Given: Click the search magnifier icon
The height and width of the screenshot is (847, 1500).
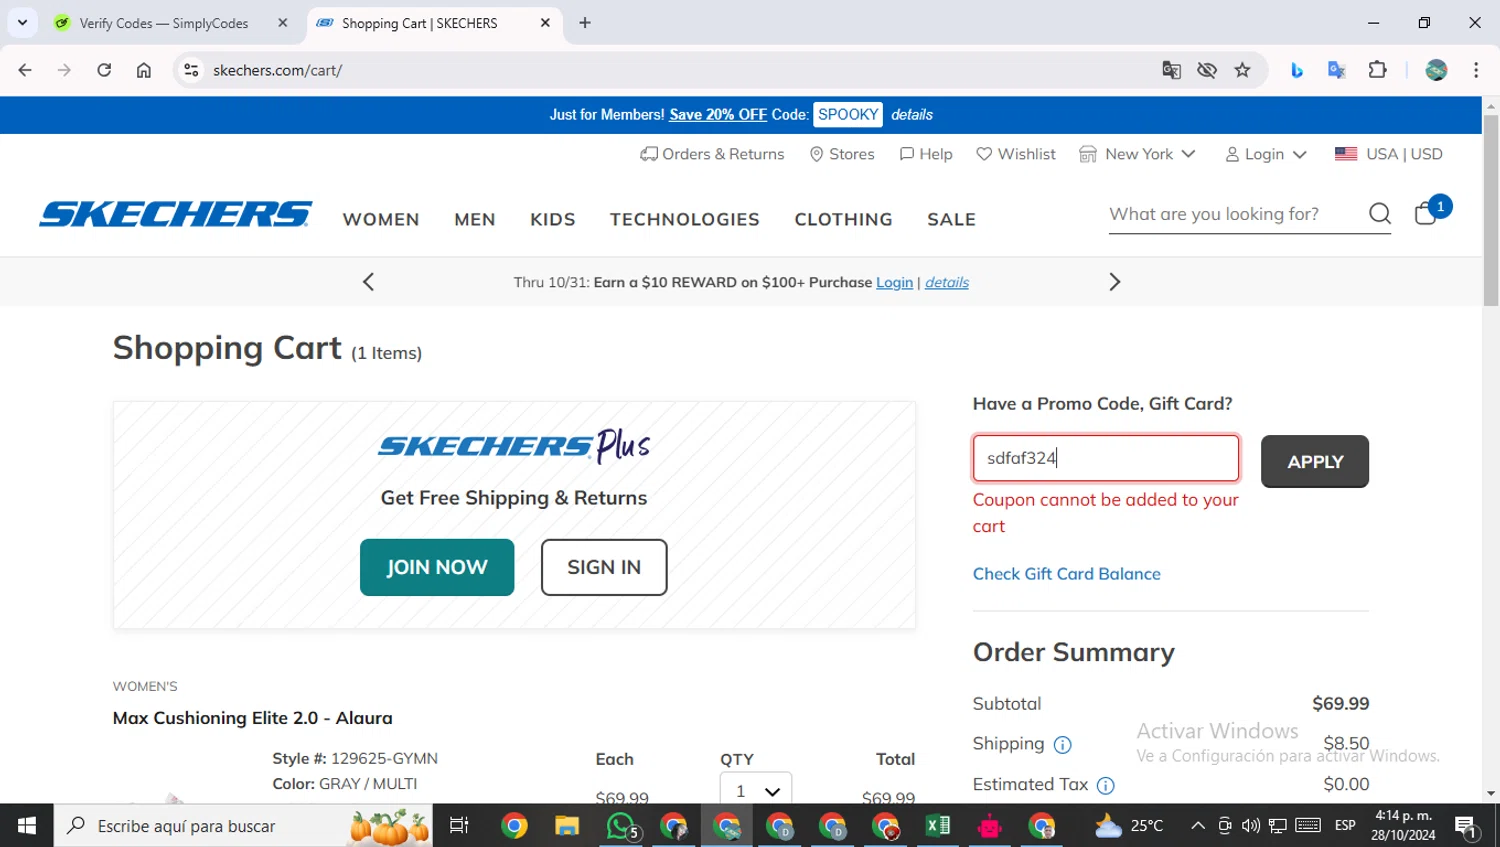Looking at the screenshot, I should click(x=1380, y=214).
